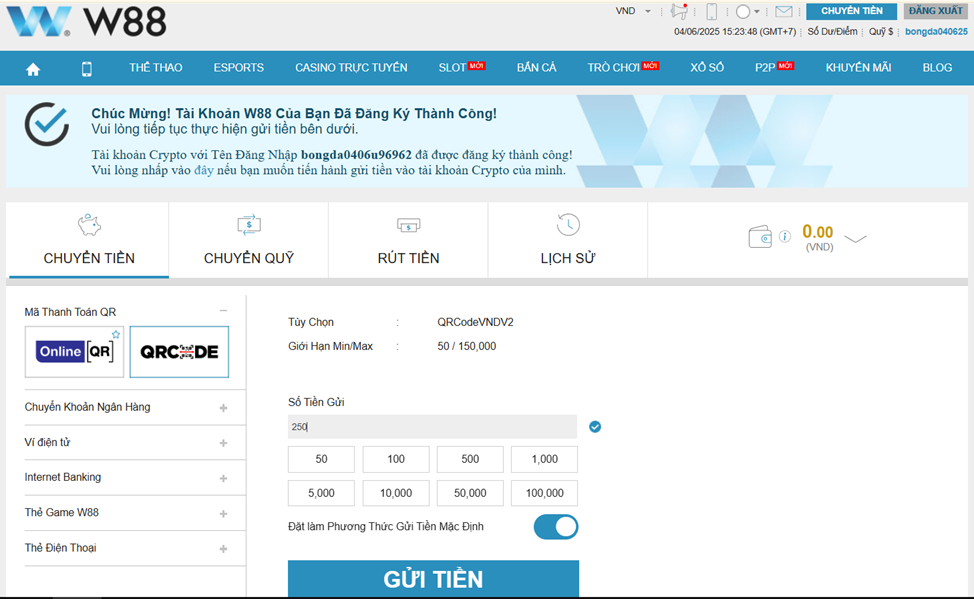974x599 pixels.
Task: Open the language selector circle dropdown
Action: click(747, 11)
